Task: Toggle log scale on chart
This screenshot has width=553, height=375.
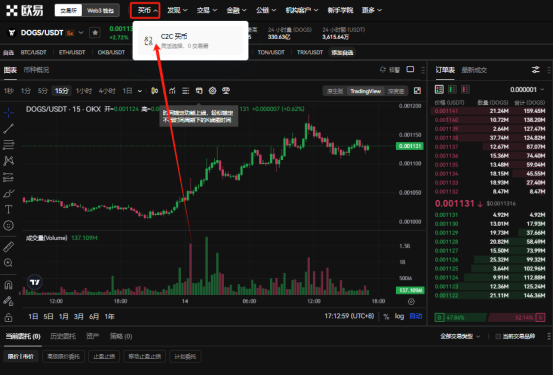Action: tap(399, 316)
